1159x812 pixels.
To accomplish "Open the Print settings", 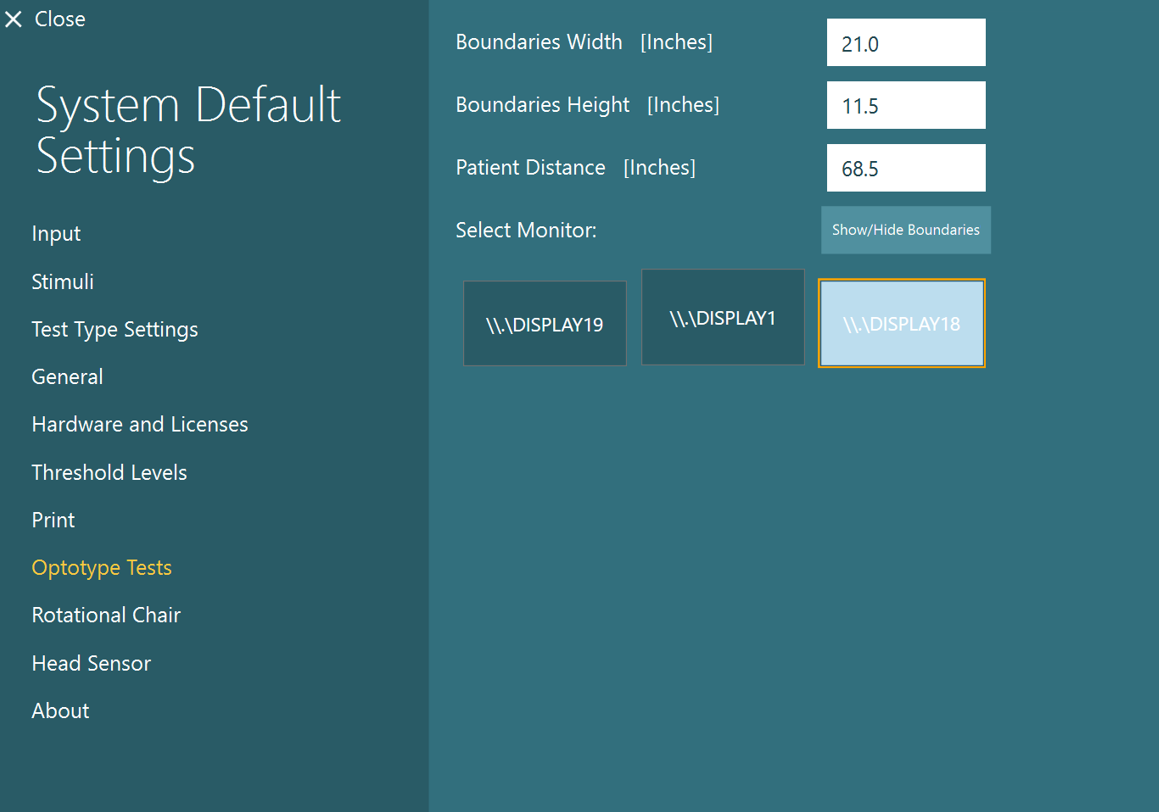I will pyautogui.click(x=53, y=520).
